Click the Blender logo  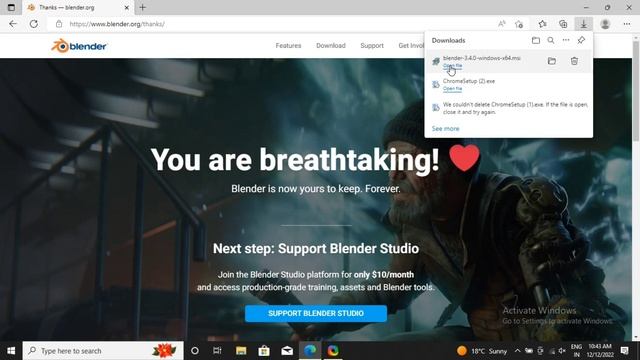click(x=79, y=46)
